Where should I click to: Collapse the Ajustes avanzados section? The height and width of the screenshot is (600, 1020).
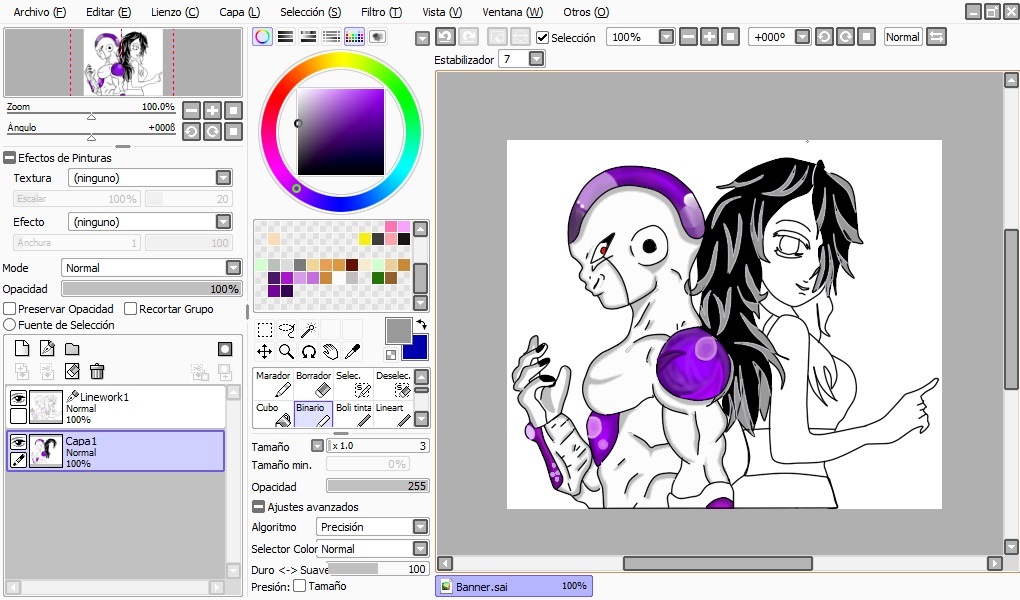point(258,506)
